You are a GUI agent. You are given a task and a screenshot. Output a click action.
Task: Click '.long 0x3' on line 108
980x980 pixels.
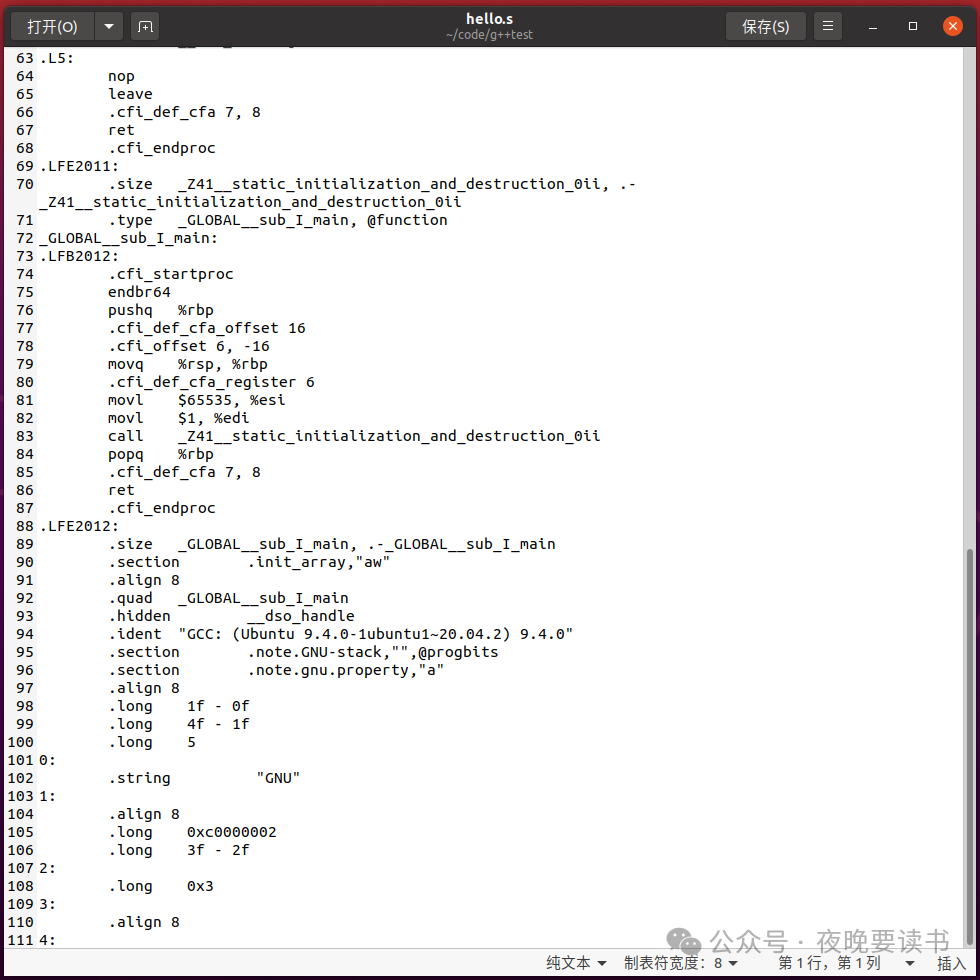pyautogui.click(x=161, y=886)
